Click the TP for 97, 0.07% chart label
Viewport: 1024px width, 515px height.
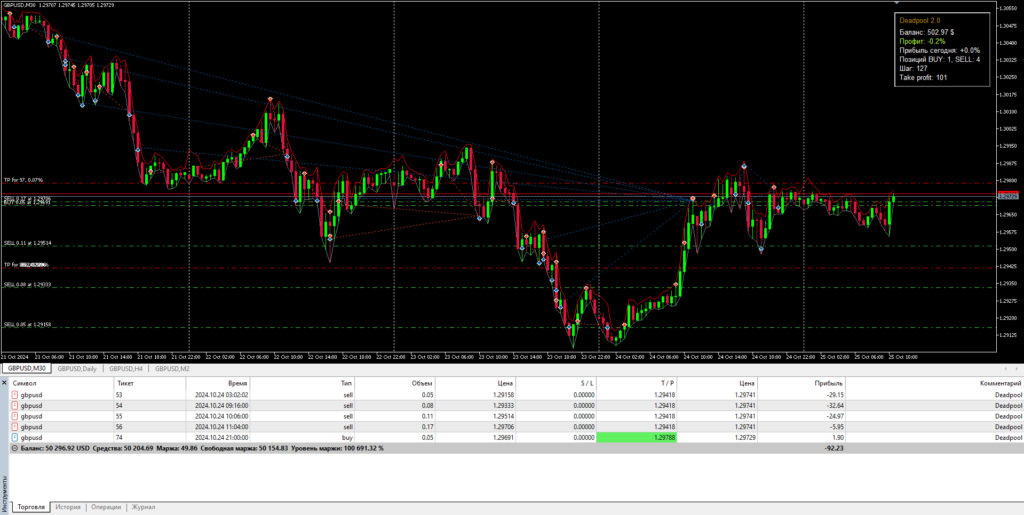(x=23, y=179)
